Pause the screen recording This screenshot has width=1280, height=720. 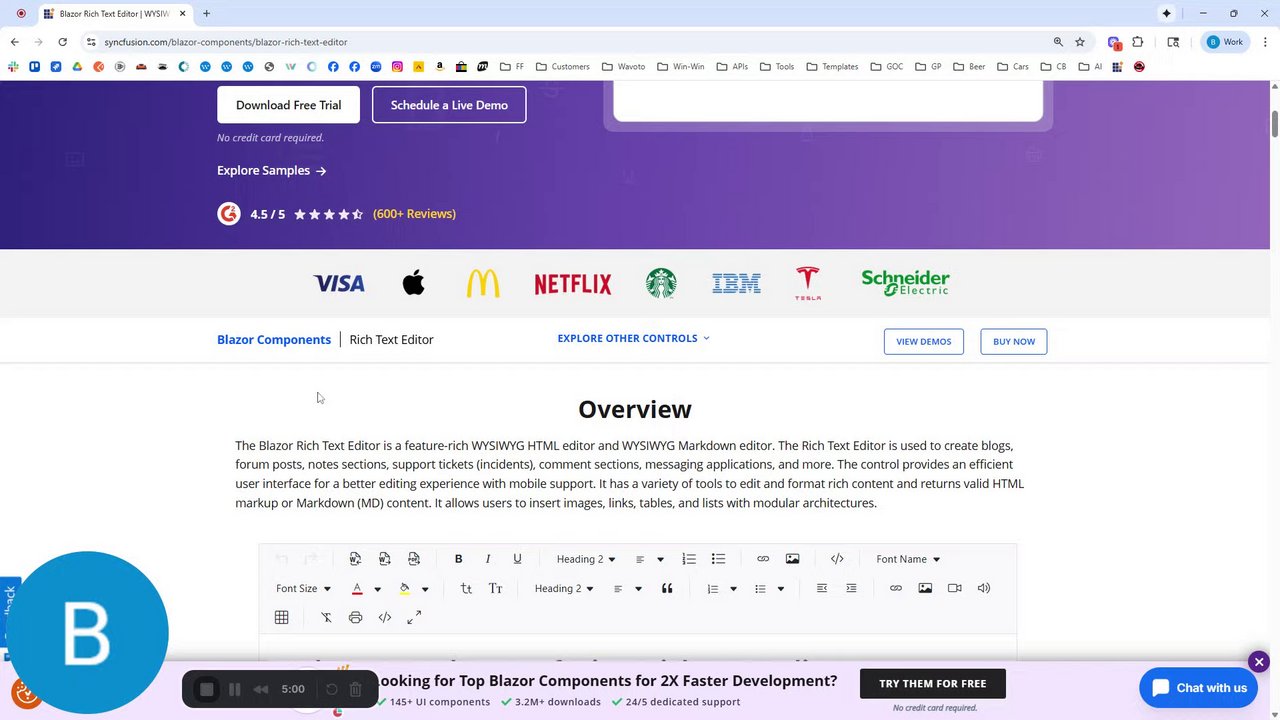(235, 689)
